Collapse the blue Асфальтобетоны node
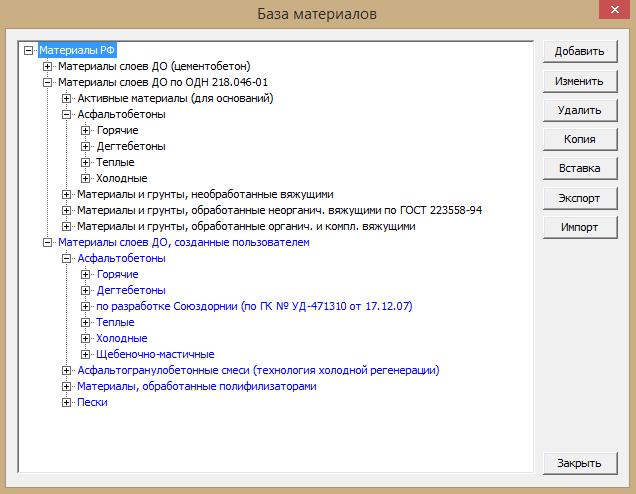This screenshot has height=494, width=636. (x=66, y=258)
